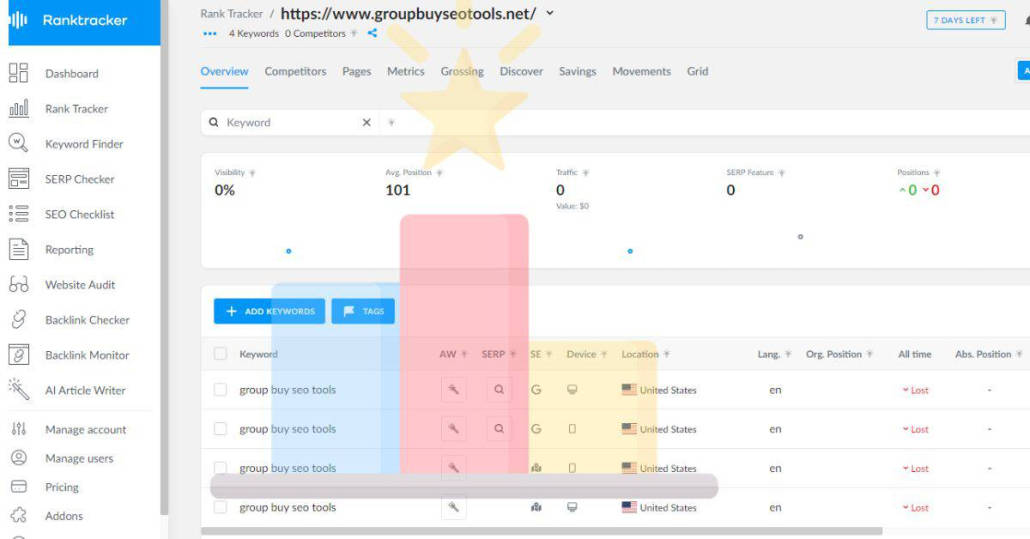Open the 0 Competitors dropdown
1030x539 pixels.
[321, 33]
